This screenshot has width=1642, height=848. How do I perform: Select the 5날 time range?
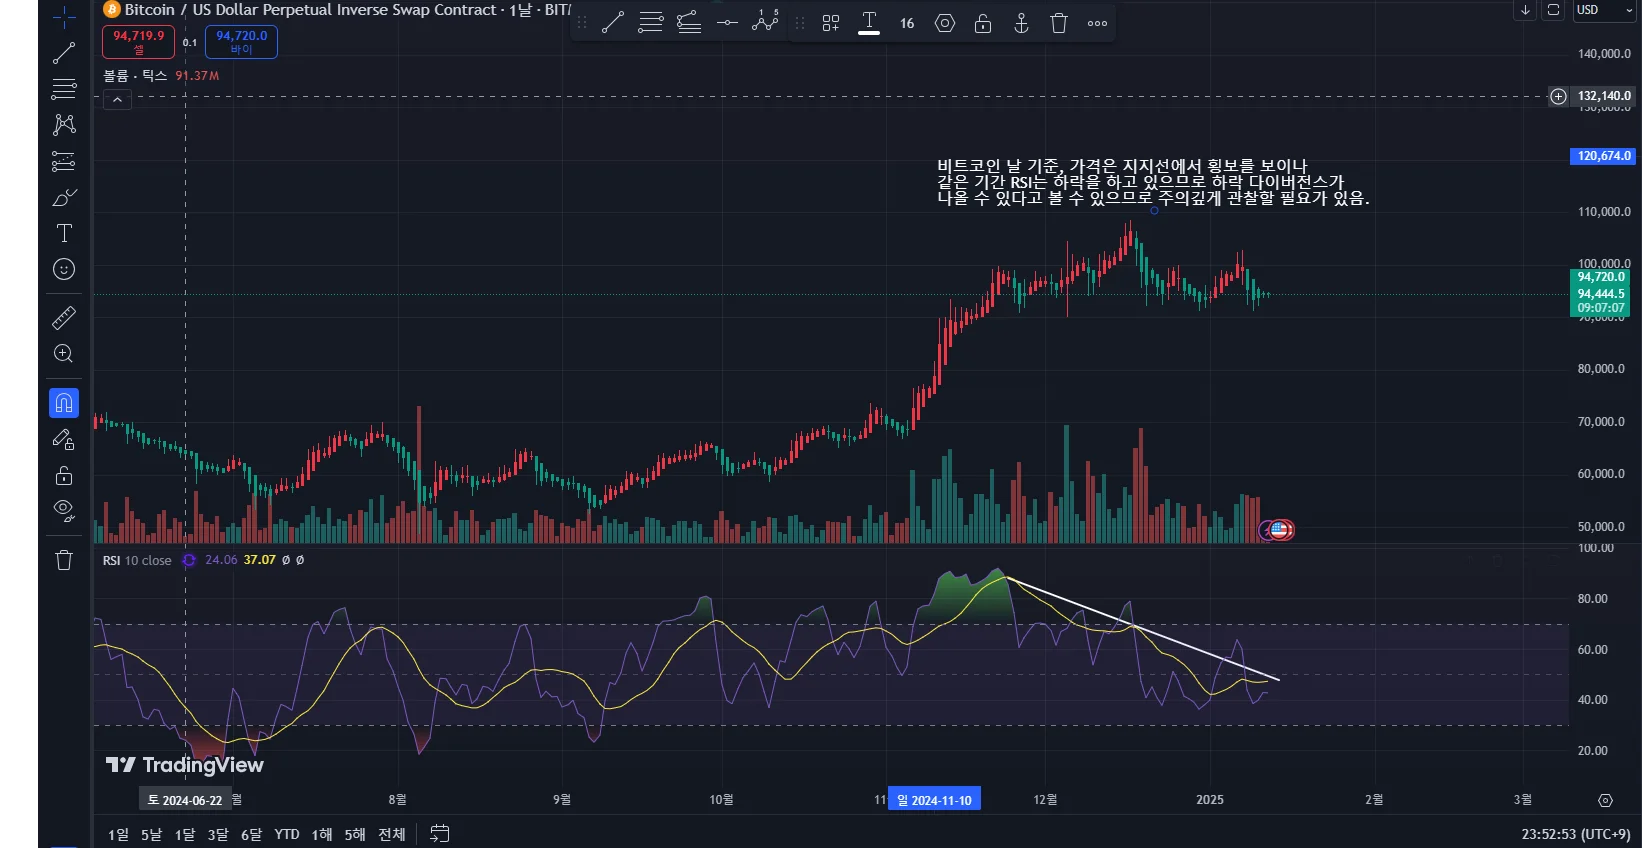[x=151, y=834]
